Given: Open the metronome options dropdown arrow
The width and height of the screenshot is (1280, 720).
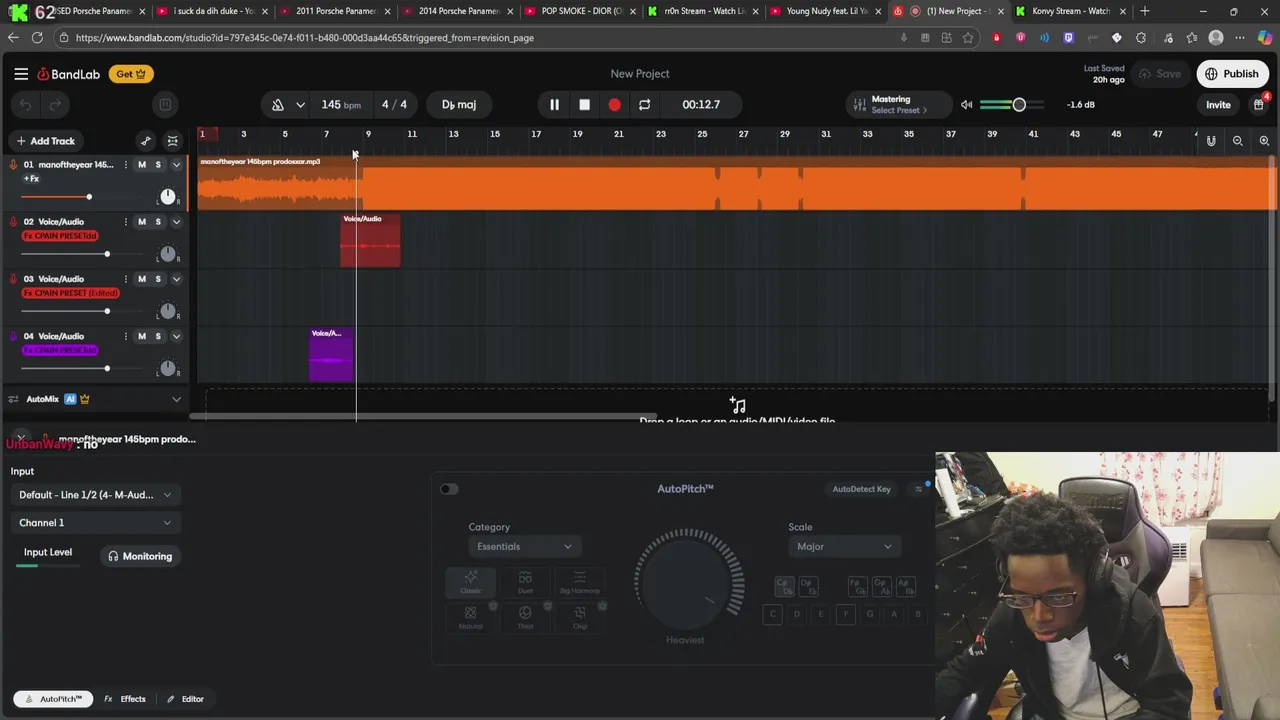Looking at the screenshot, I should (x=300, y=105).
